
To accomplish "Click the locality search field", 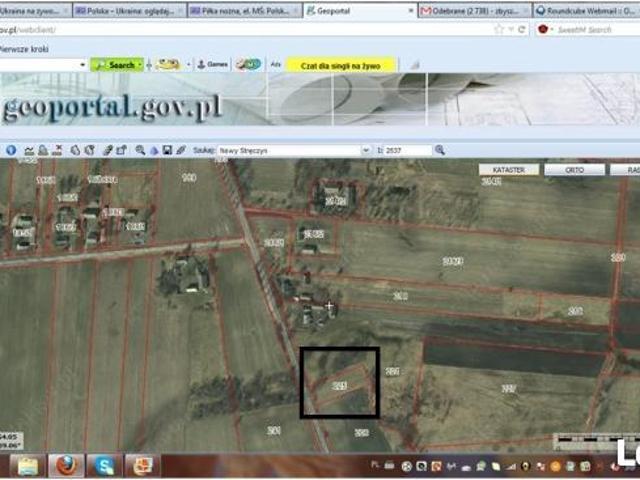I will coord(289,150).
